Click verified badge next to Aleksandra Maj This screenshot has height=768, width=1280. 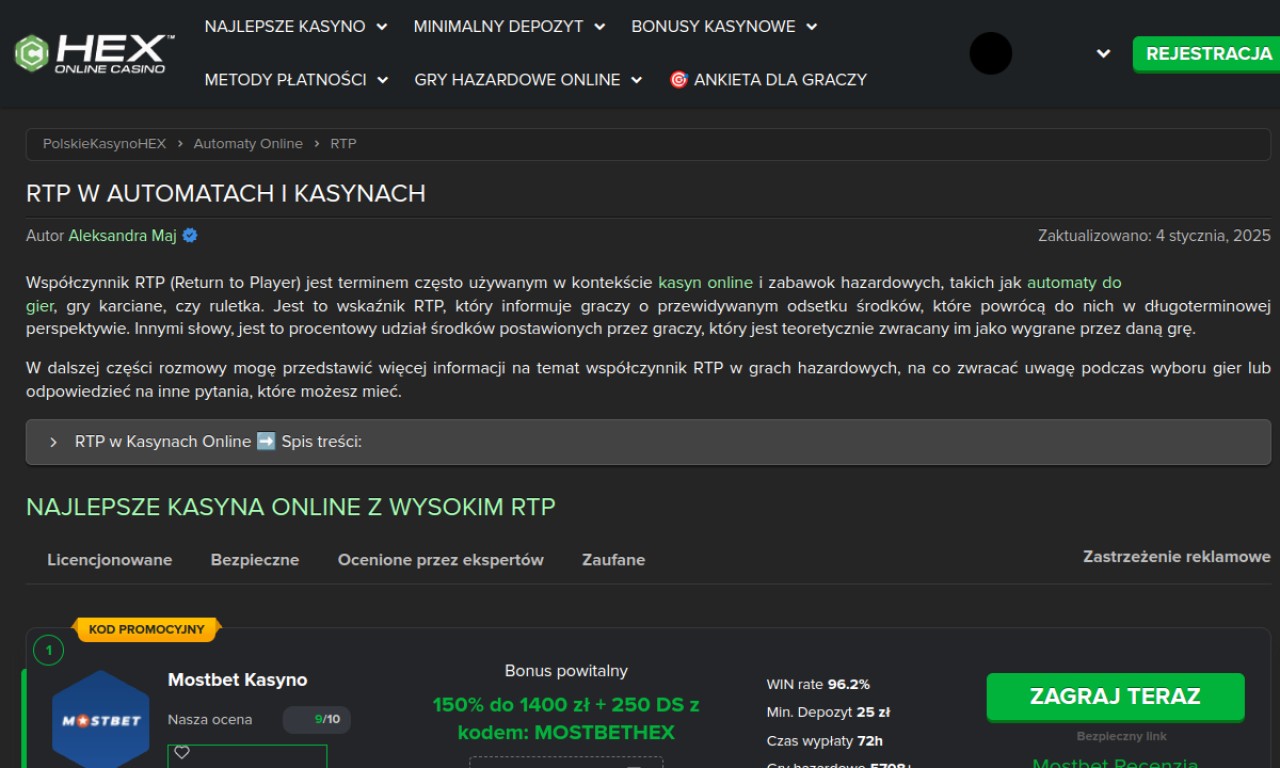click(x=190, y=236)
